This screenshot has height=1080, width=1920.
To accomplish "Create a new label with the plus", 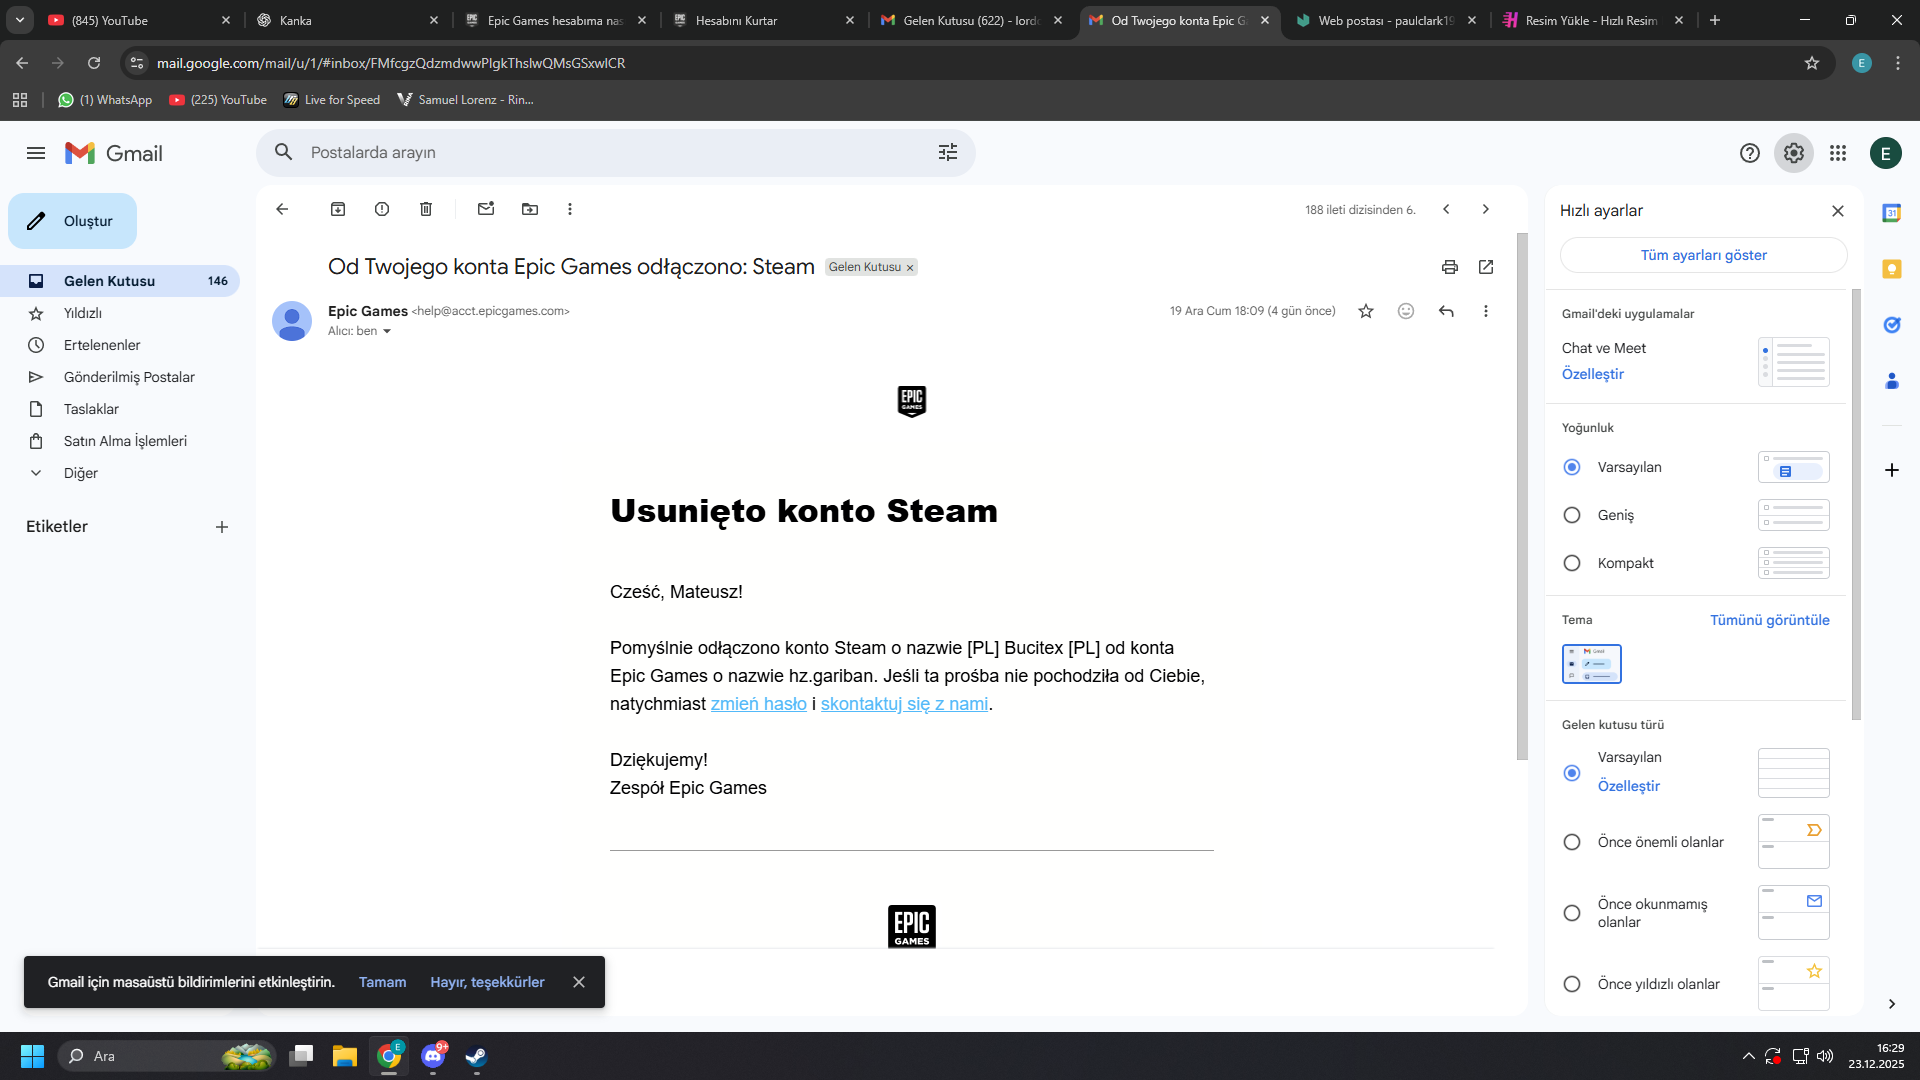I will click(222, 527).
